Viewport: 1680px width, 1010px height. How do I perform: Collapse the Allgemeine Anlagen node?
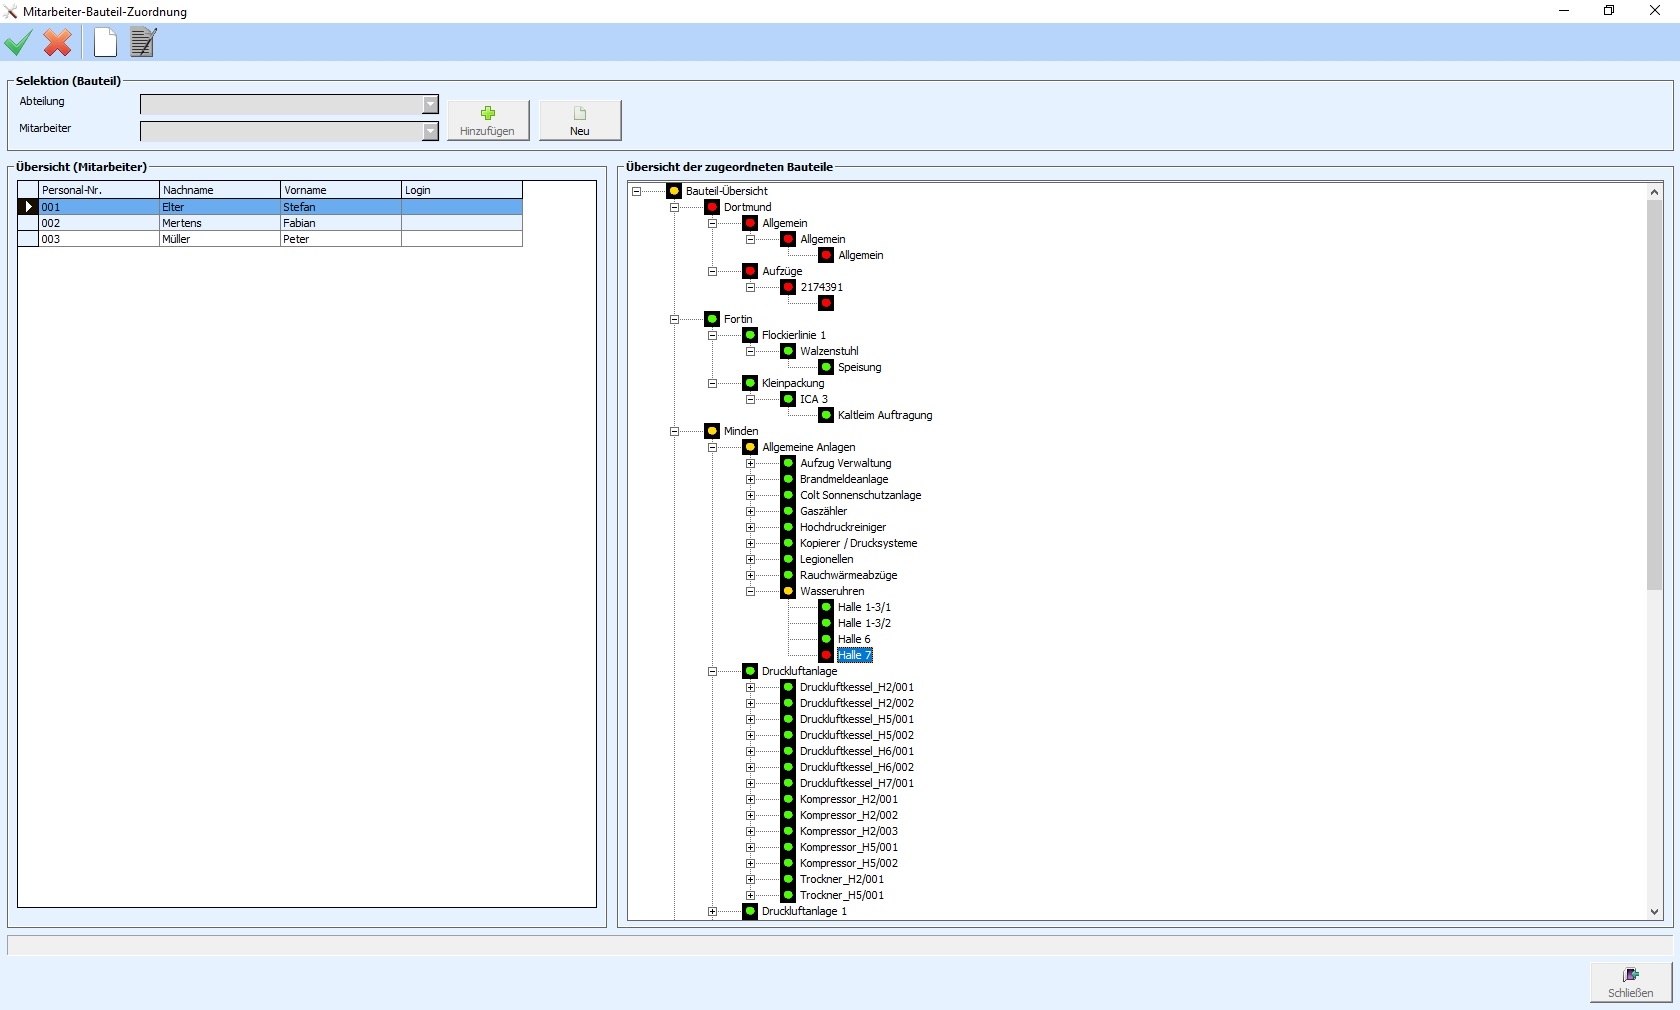pyautogui.click(x=712, y=447)
